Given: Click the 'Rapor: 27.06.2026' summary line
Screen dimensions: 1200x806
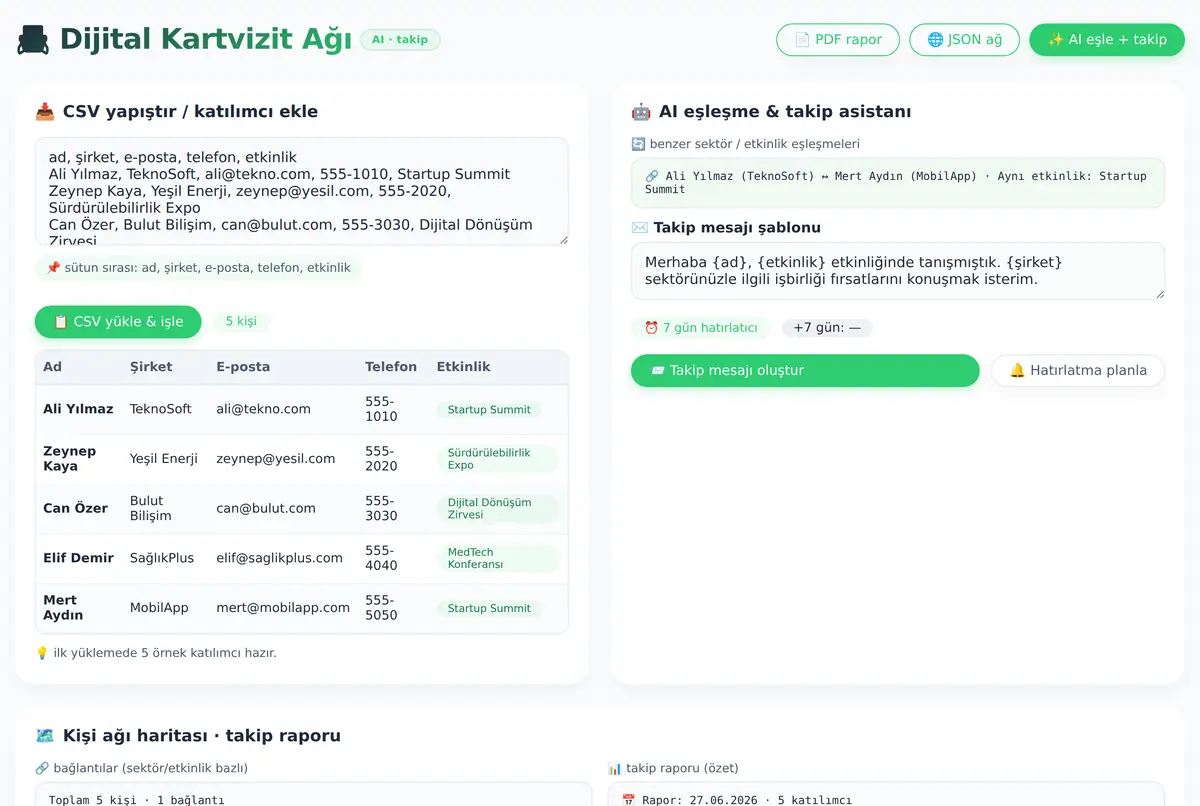Looking at the screenshot, I should click(x=736, y=800).
